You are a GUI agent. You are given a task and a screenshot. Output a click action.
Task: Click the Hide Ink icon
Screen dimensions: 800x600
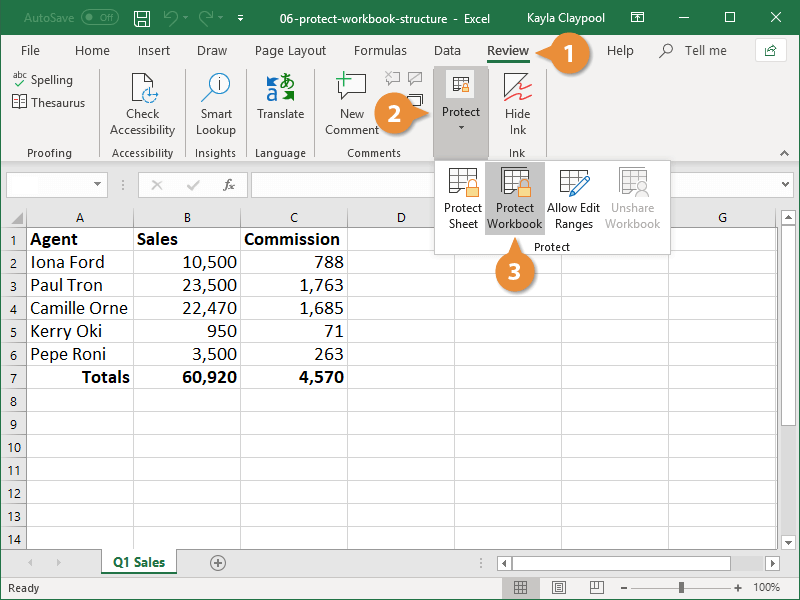(x=517, y=105)
